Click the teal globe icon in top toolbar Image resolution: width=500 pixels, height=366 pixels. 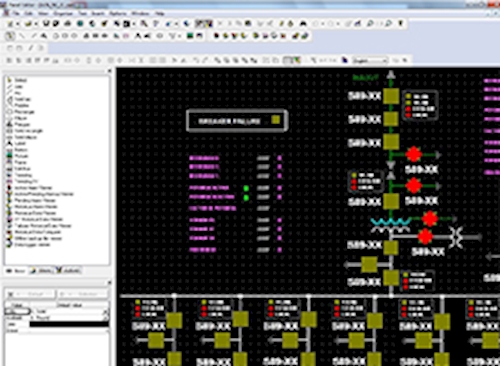tap(80, 24)
